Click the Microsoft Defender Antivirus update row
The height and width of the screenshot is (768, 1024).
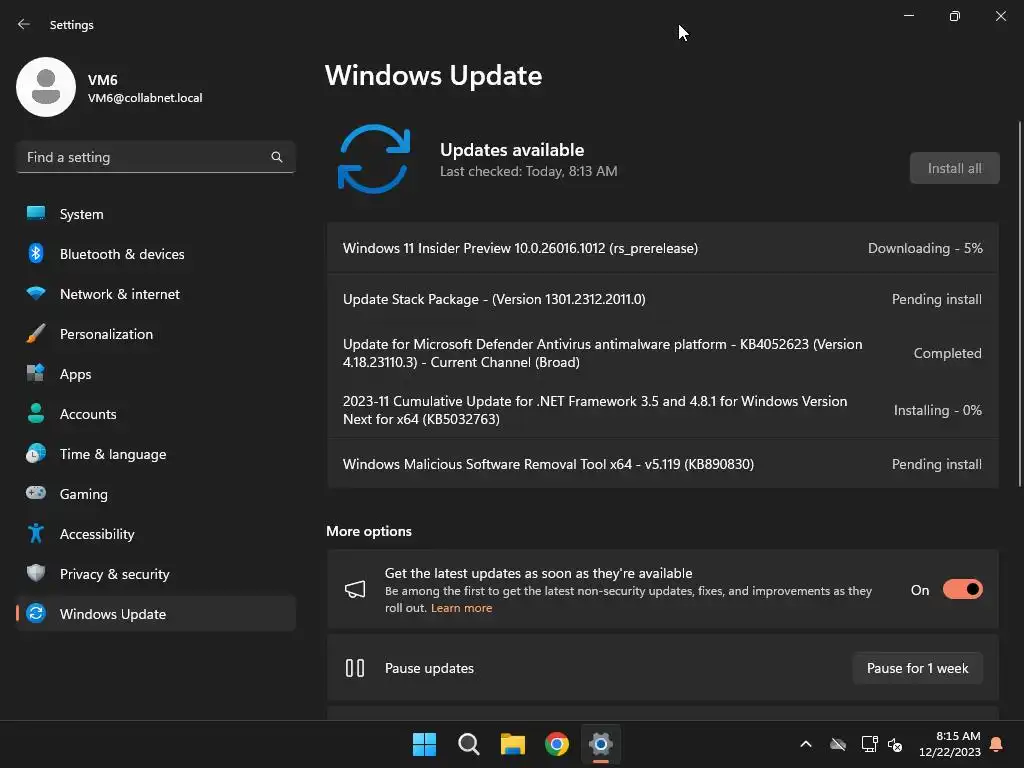(663, 353)
